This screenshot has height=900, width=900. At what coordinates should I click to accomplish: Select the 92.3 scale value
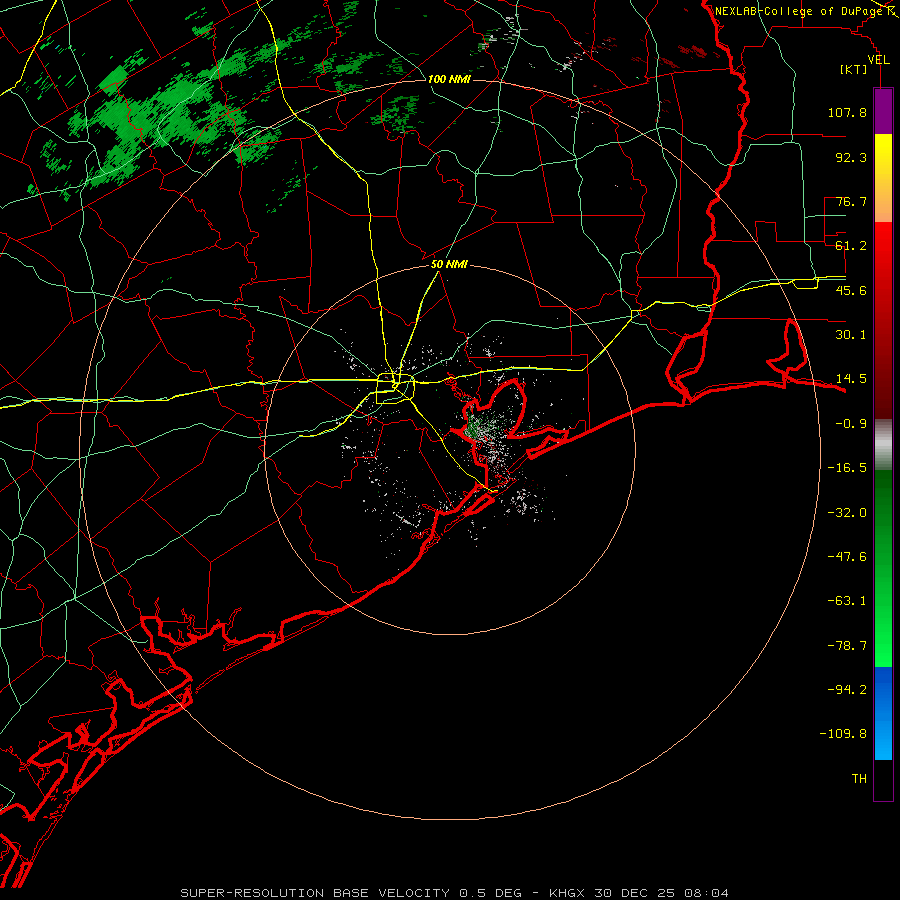click(x=851, y=157)
